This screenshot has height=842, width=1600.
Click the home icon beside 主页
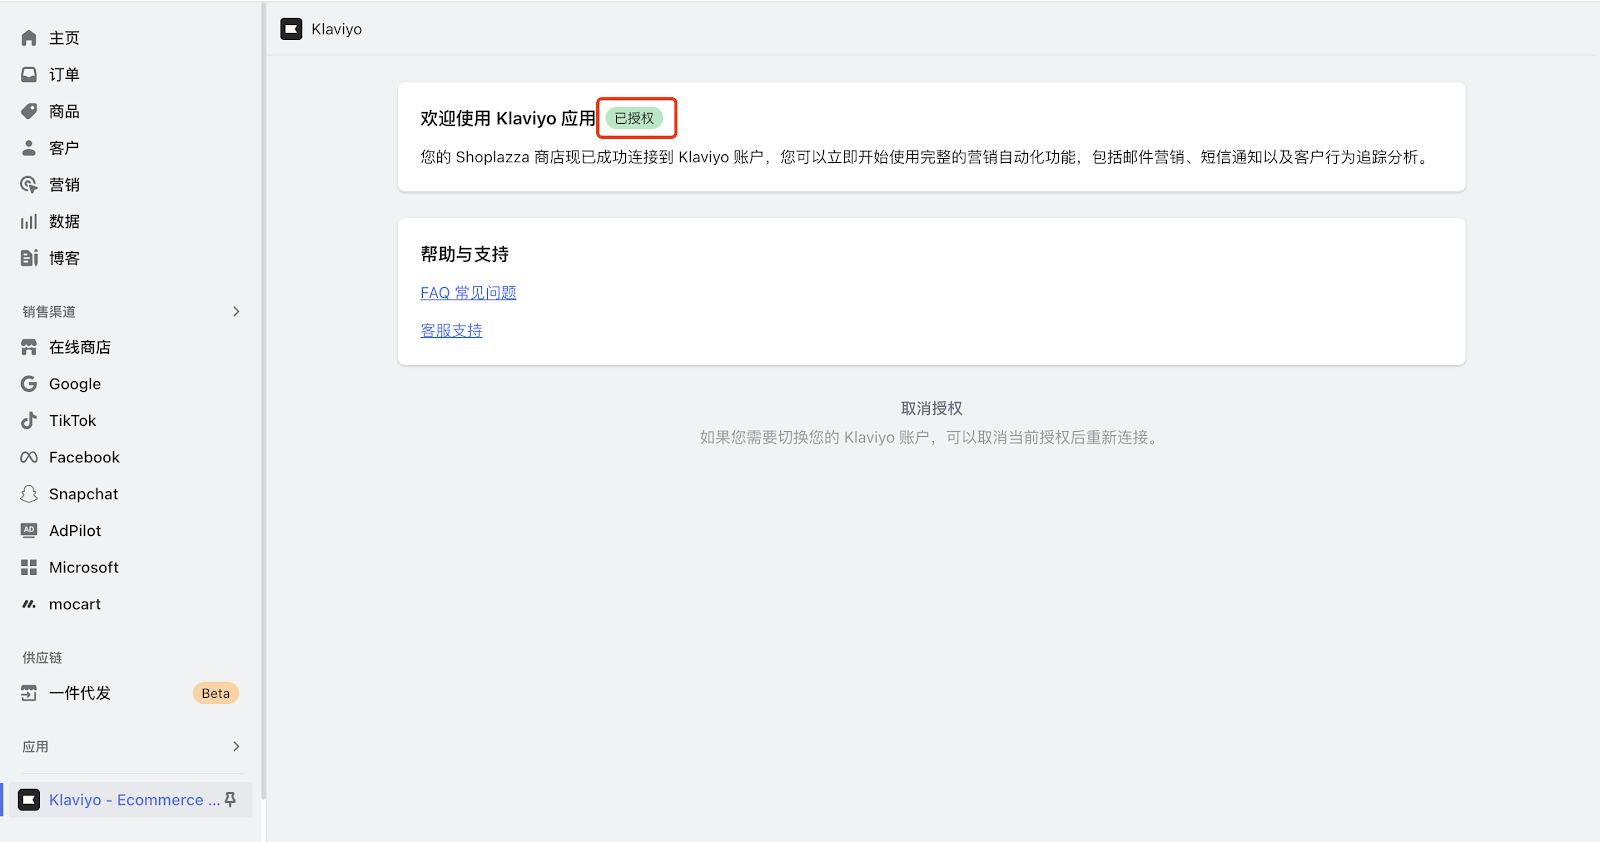pyautogui.click(x=29, y=38)
